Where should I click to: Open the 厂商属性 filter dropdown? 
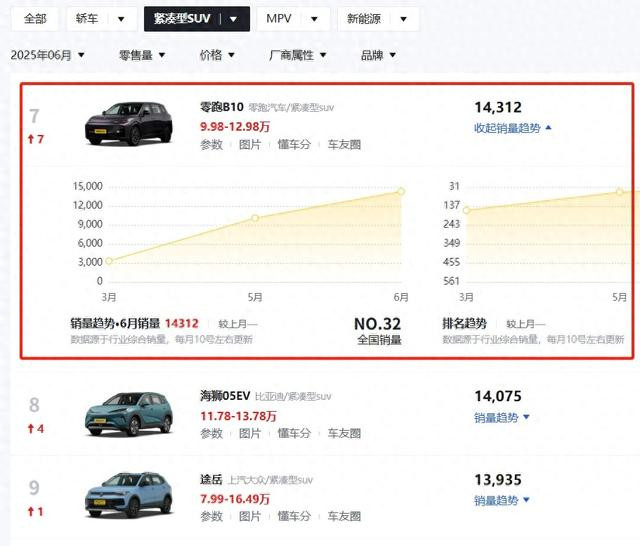point(298,55)
